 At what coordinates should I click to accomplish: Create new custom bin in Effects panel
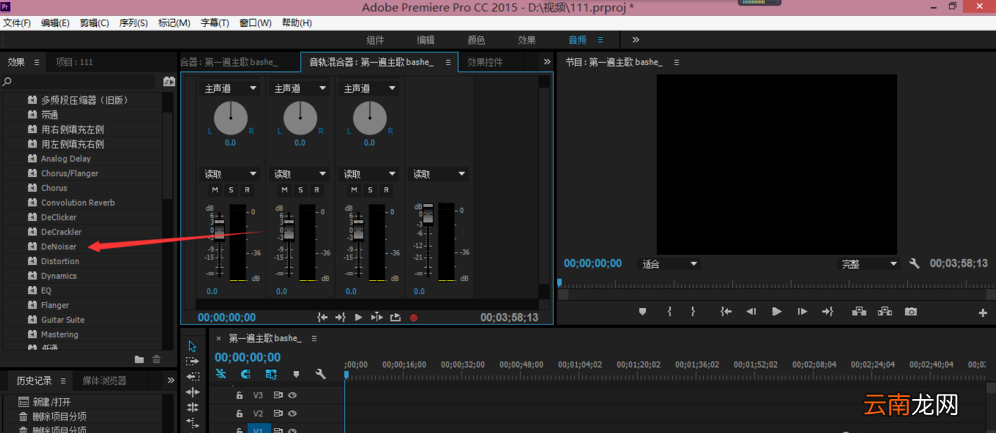point(139,359)
